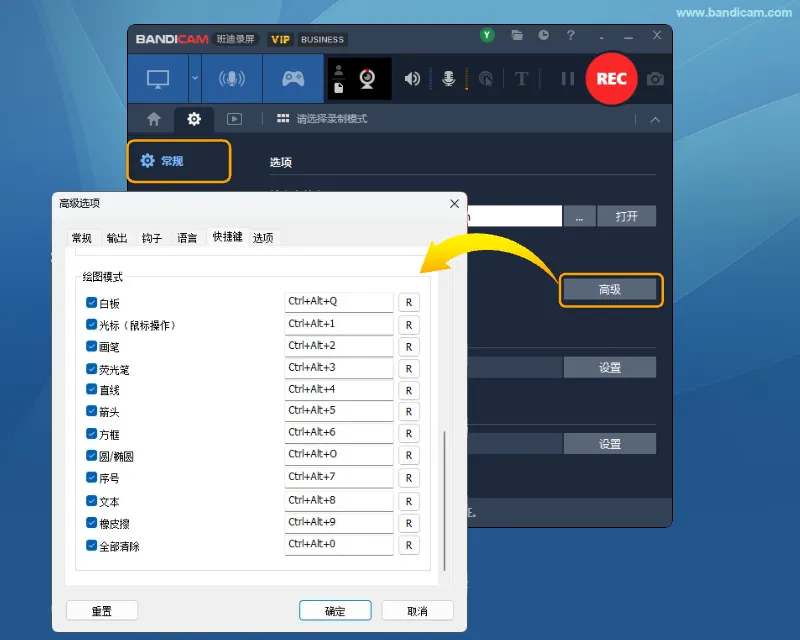
Task: Switch to the 语言 tab
Action: point(187,238)
